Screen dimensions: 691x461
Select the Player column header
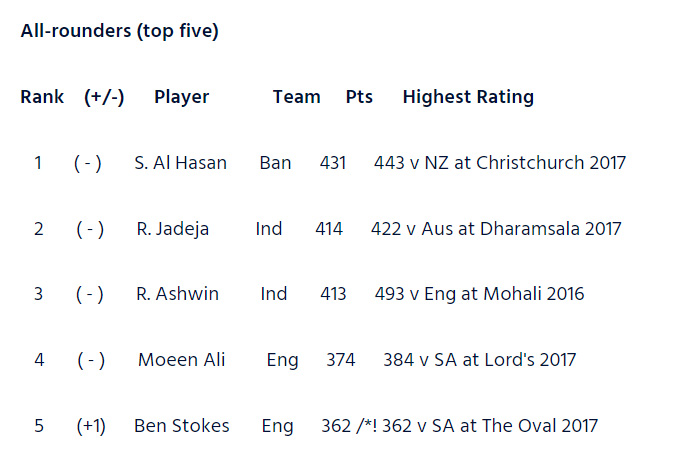(x=182, y=97)
